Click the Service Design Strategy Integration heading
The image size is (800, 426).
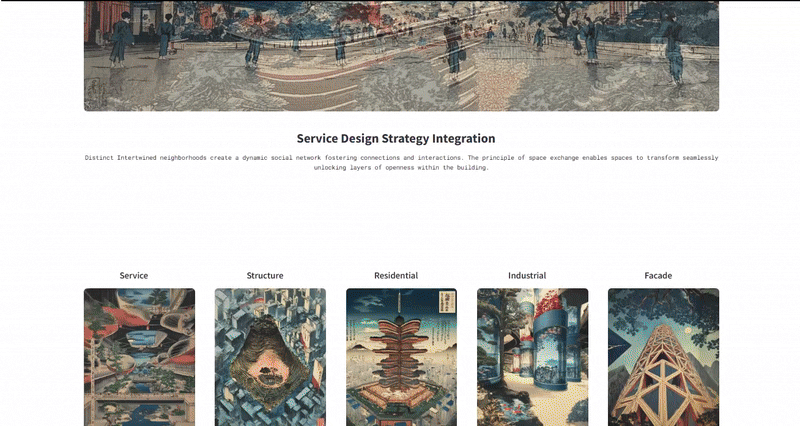coord(396,138)
